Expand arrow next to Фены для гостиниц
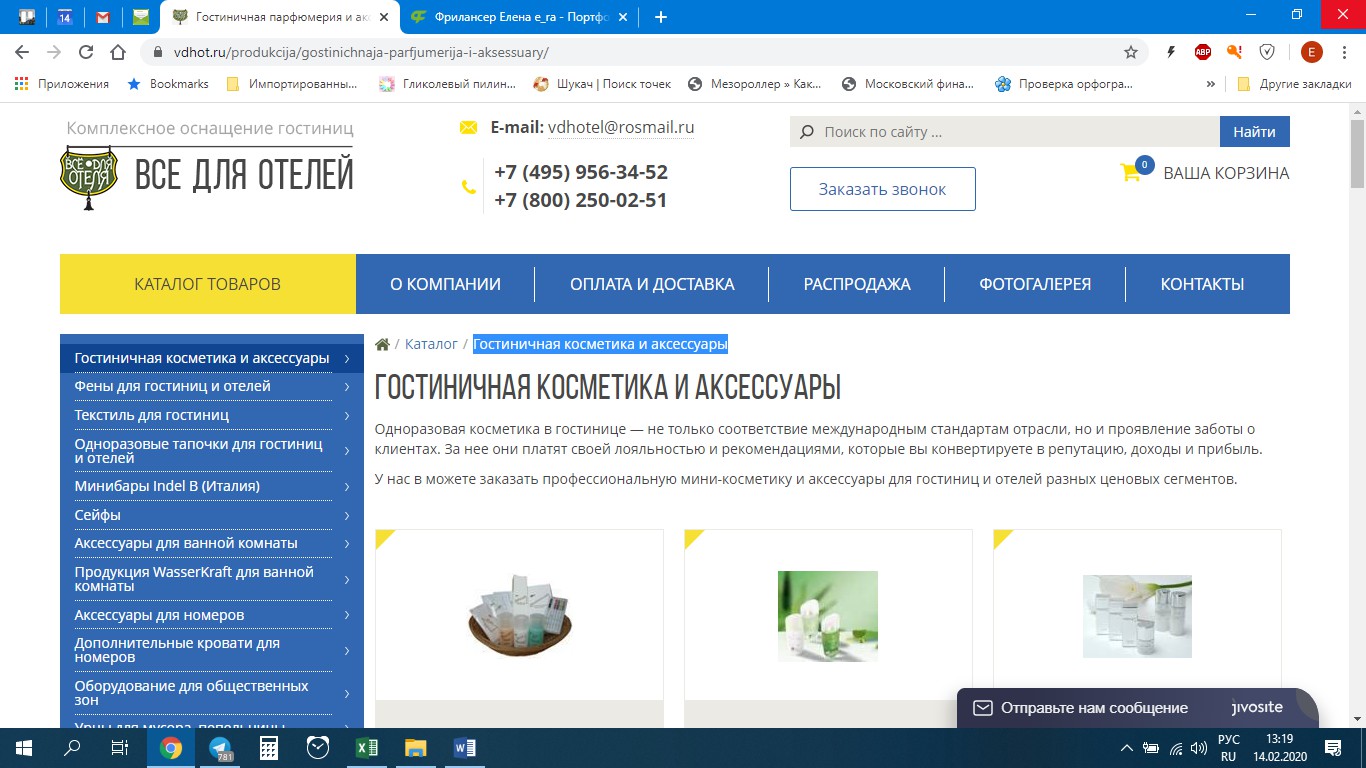 click(346, 386)
